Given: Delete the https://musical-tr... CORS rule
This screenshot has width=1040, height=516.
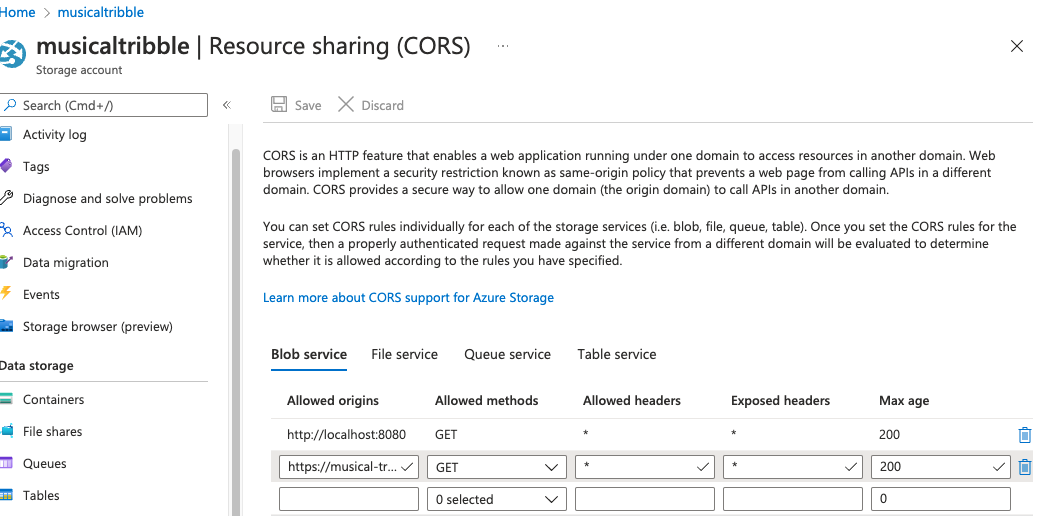Looking at the screenshot, I should tap(1024, 467).
